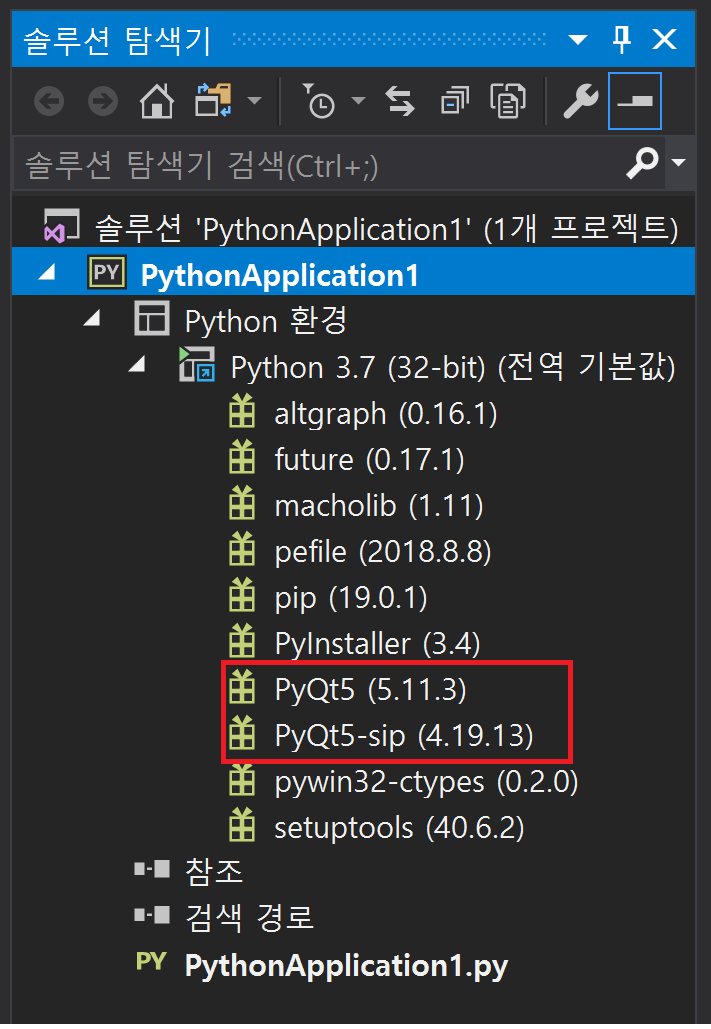Switch views with the folder view icon
The image size is (711, 1029).
pyautogui.click(x=213, y=100)
